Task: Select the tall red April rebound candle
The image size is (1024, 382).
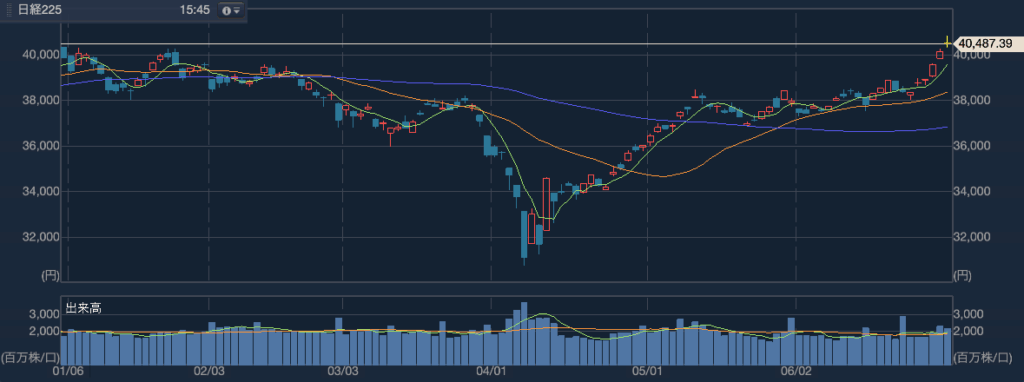Action: 546,204
